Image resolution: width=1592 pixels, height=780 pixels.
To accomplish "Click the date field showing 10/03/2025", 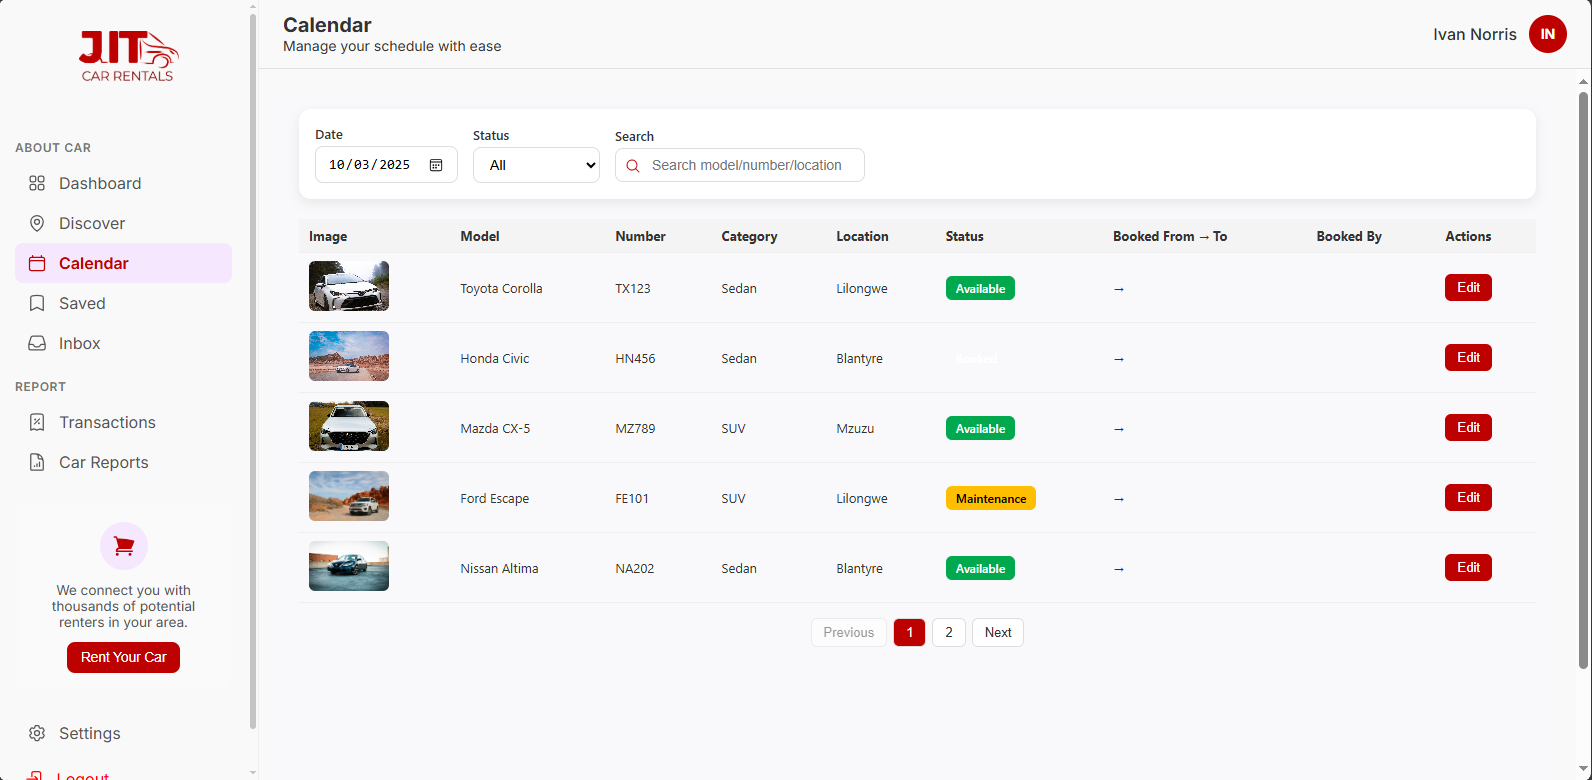I will click(x=386, y=165).
